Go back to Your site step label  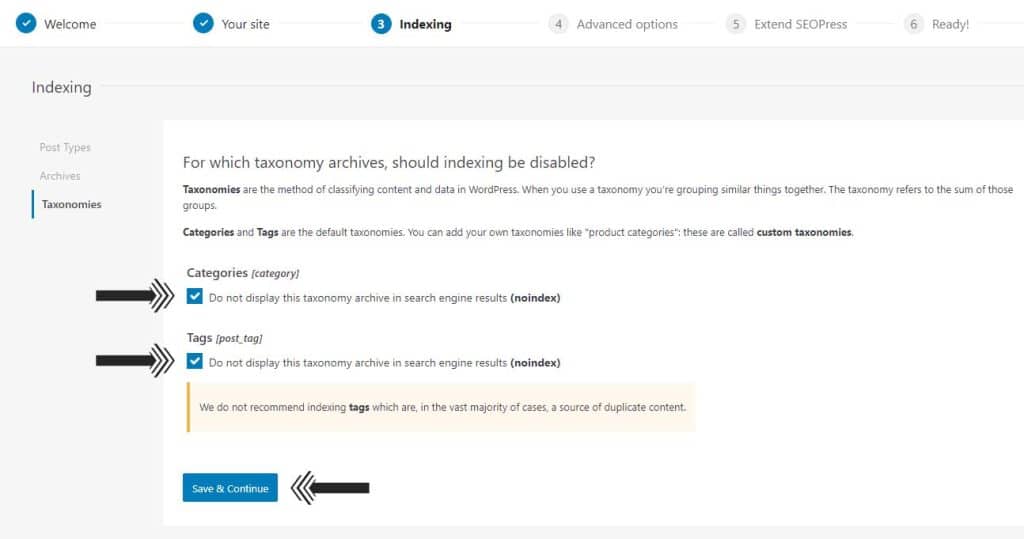pyautogui.click(x=246, y=24)
